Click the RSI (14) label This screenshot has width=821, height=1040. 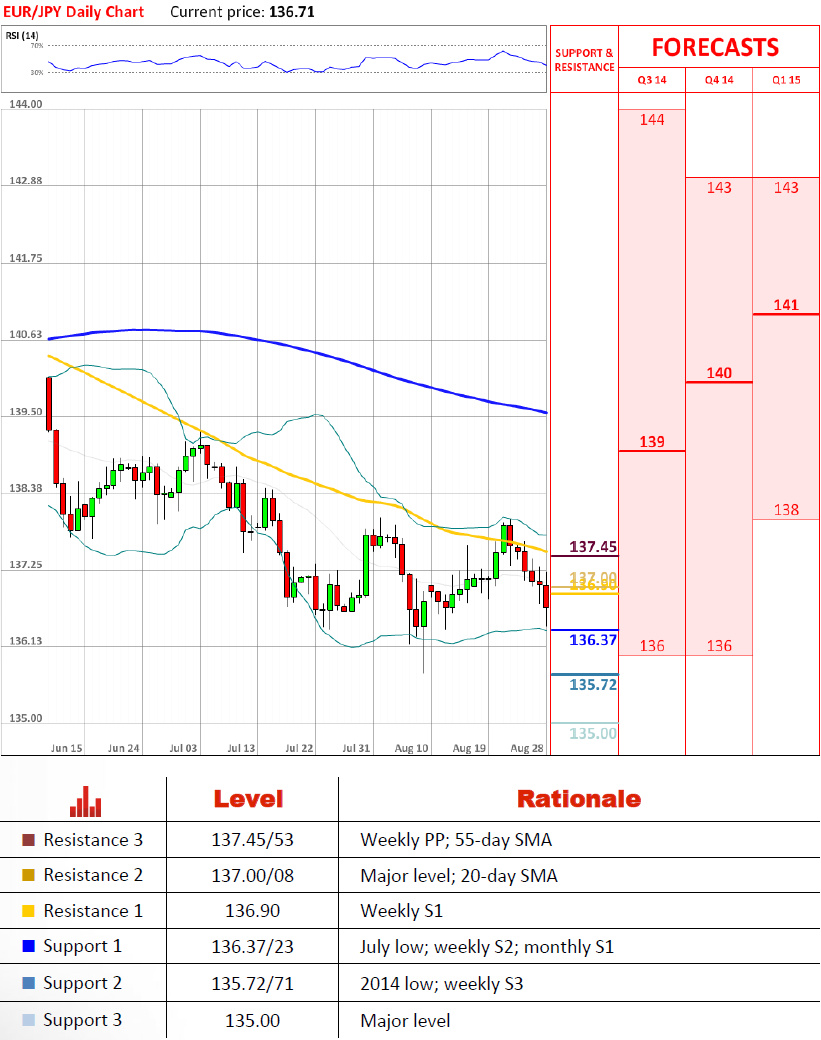click(x=22, y=35)
